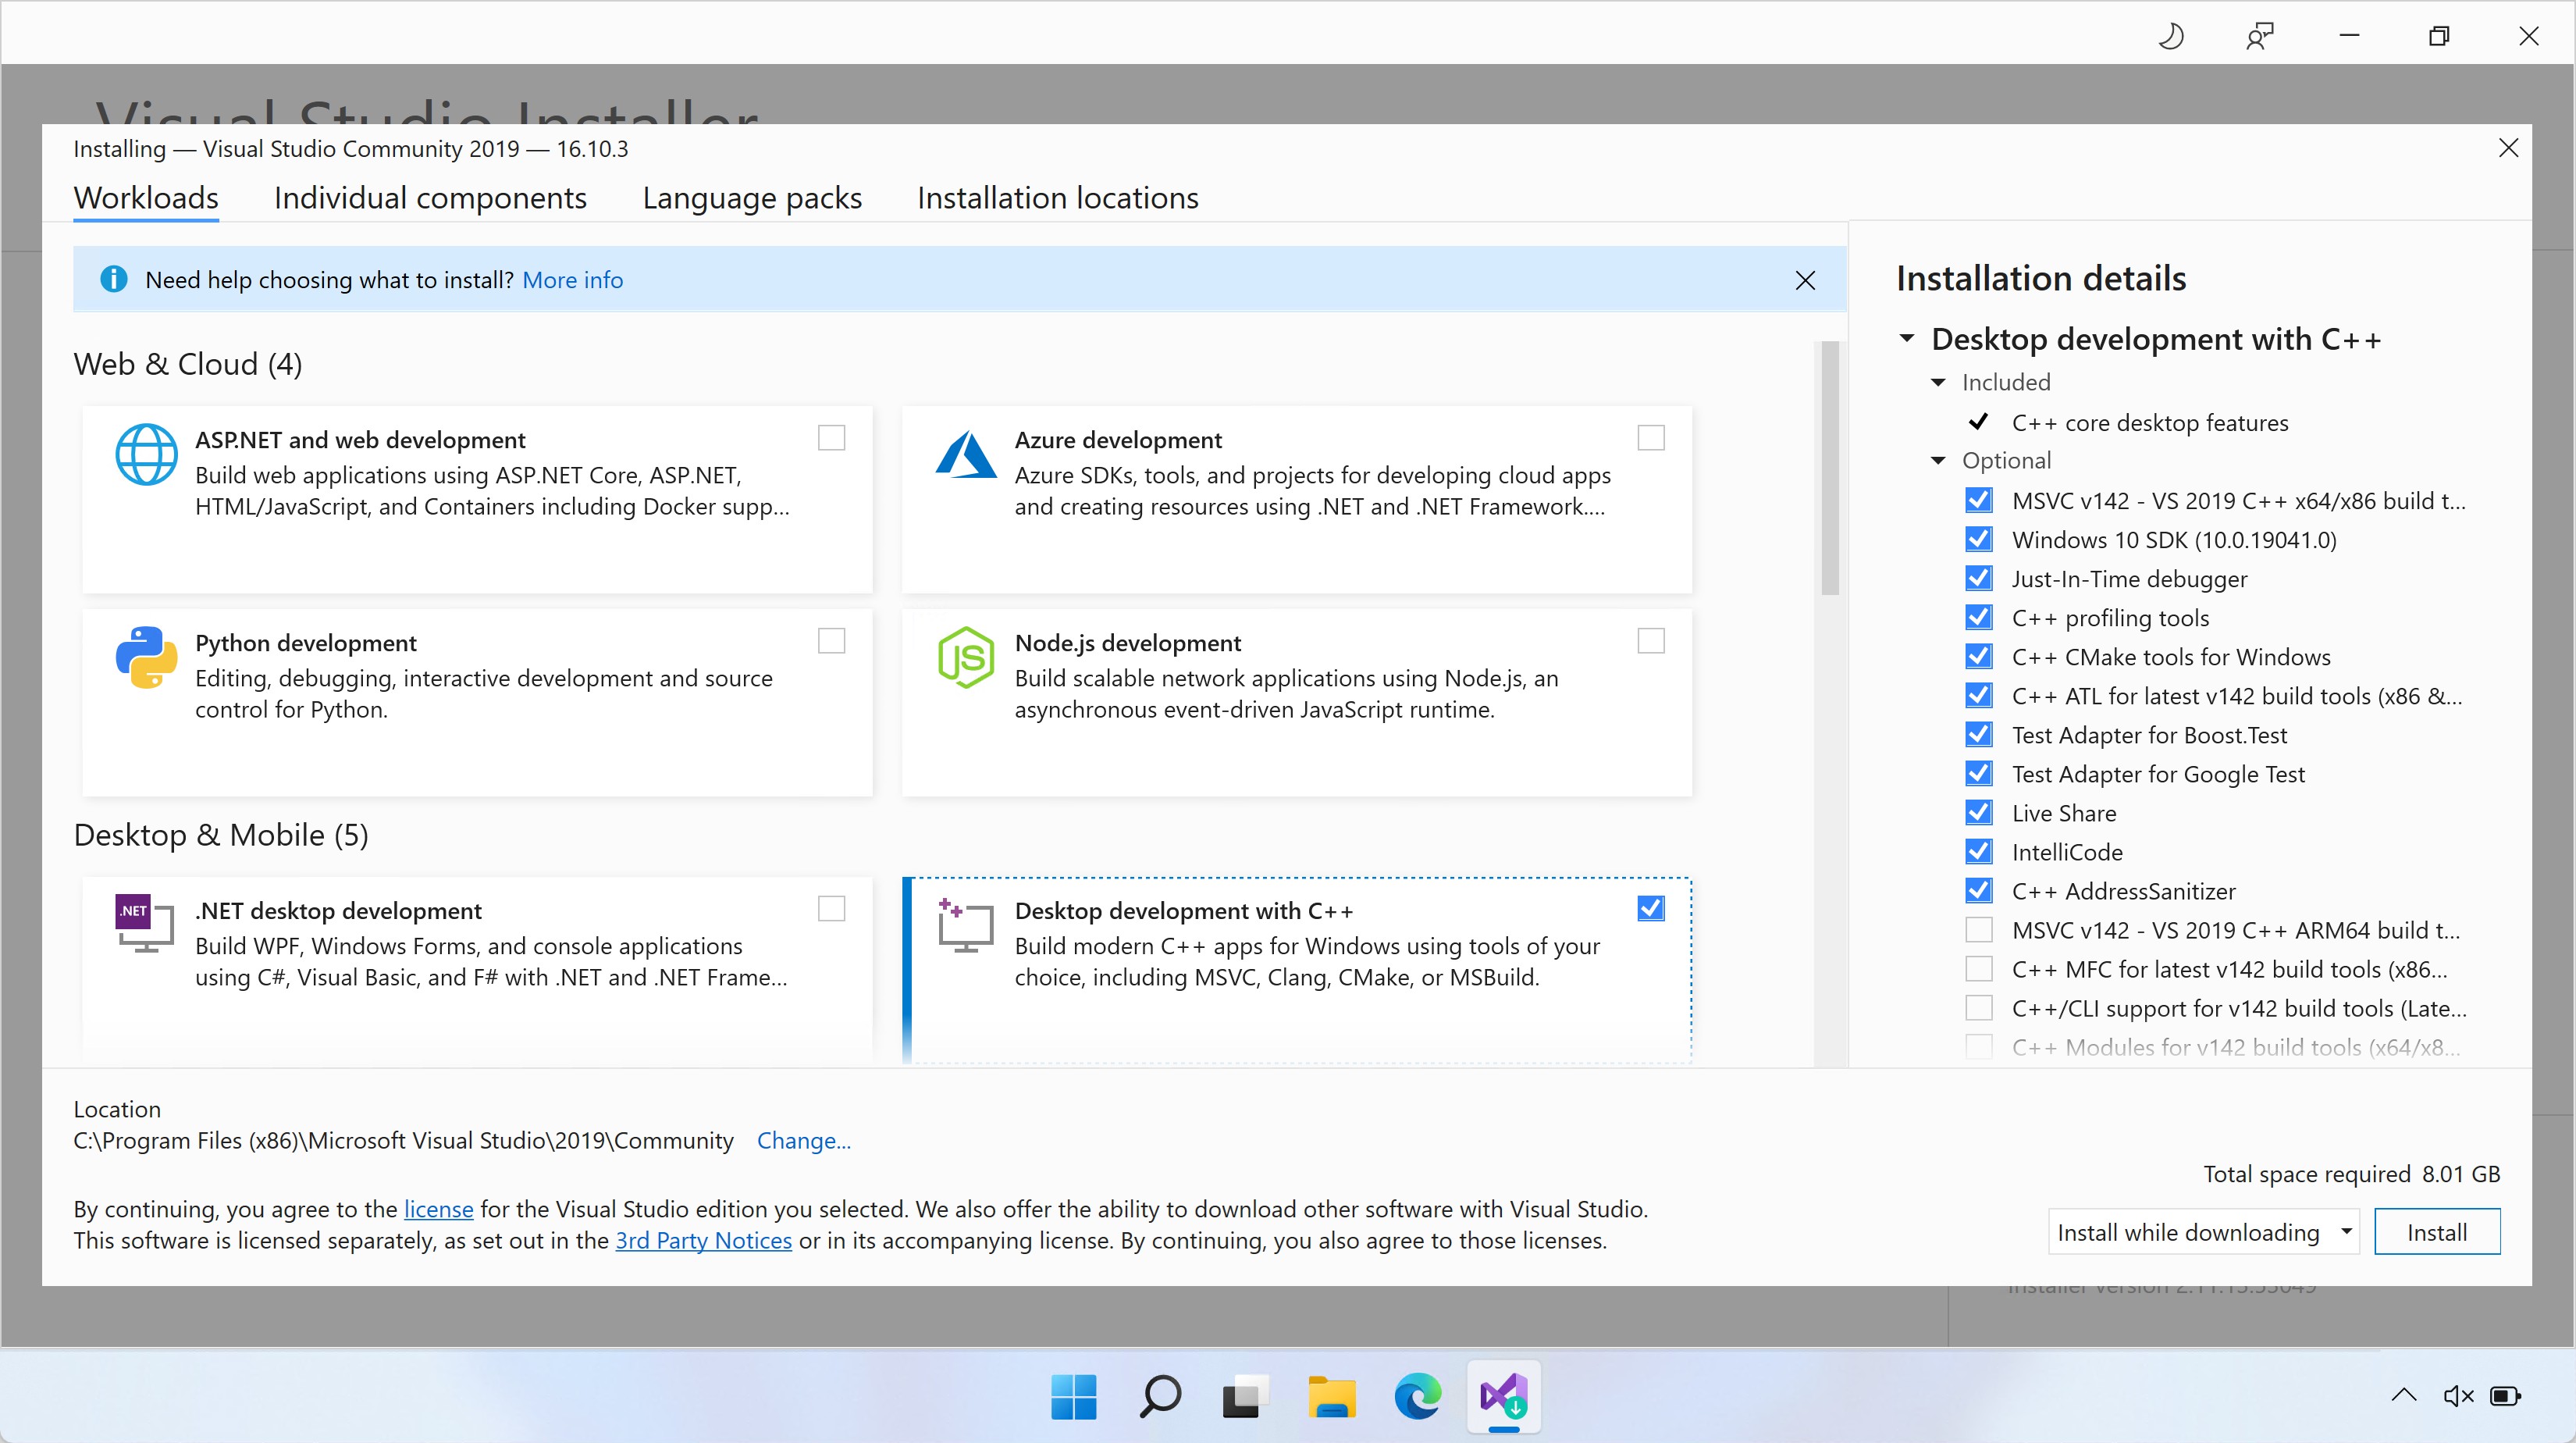Click the workloads list vertical scrollbar
The width and height of the screenshot is (2576, 1443).
pyautogui.click(x=1830, y=468)
